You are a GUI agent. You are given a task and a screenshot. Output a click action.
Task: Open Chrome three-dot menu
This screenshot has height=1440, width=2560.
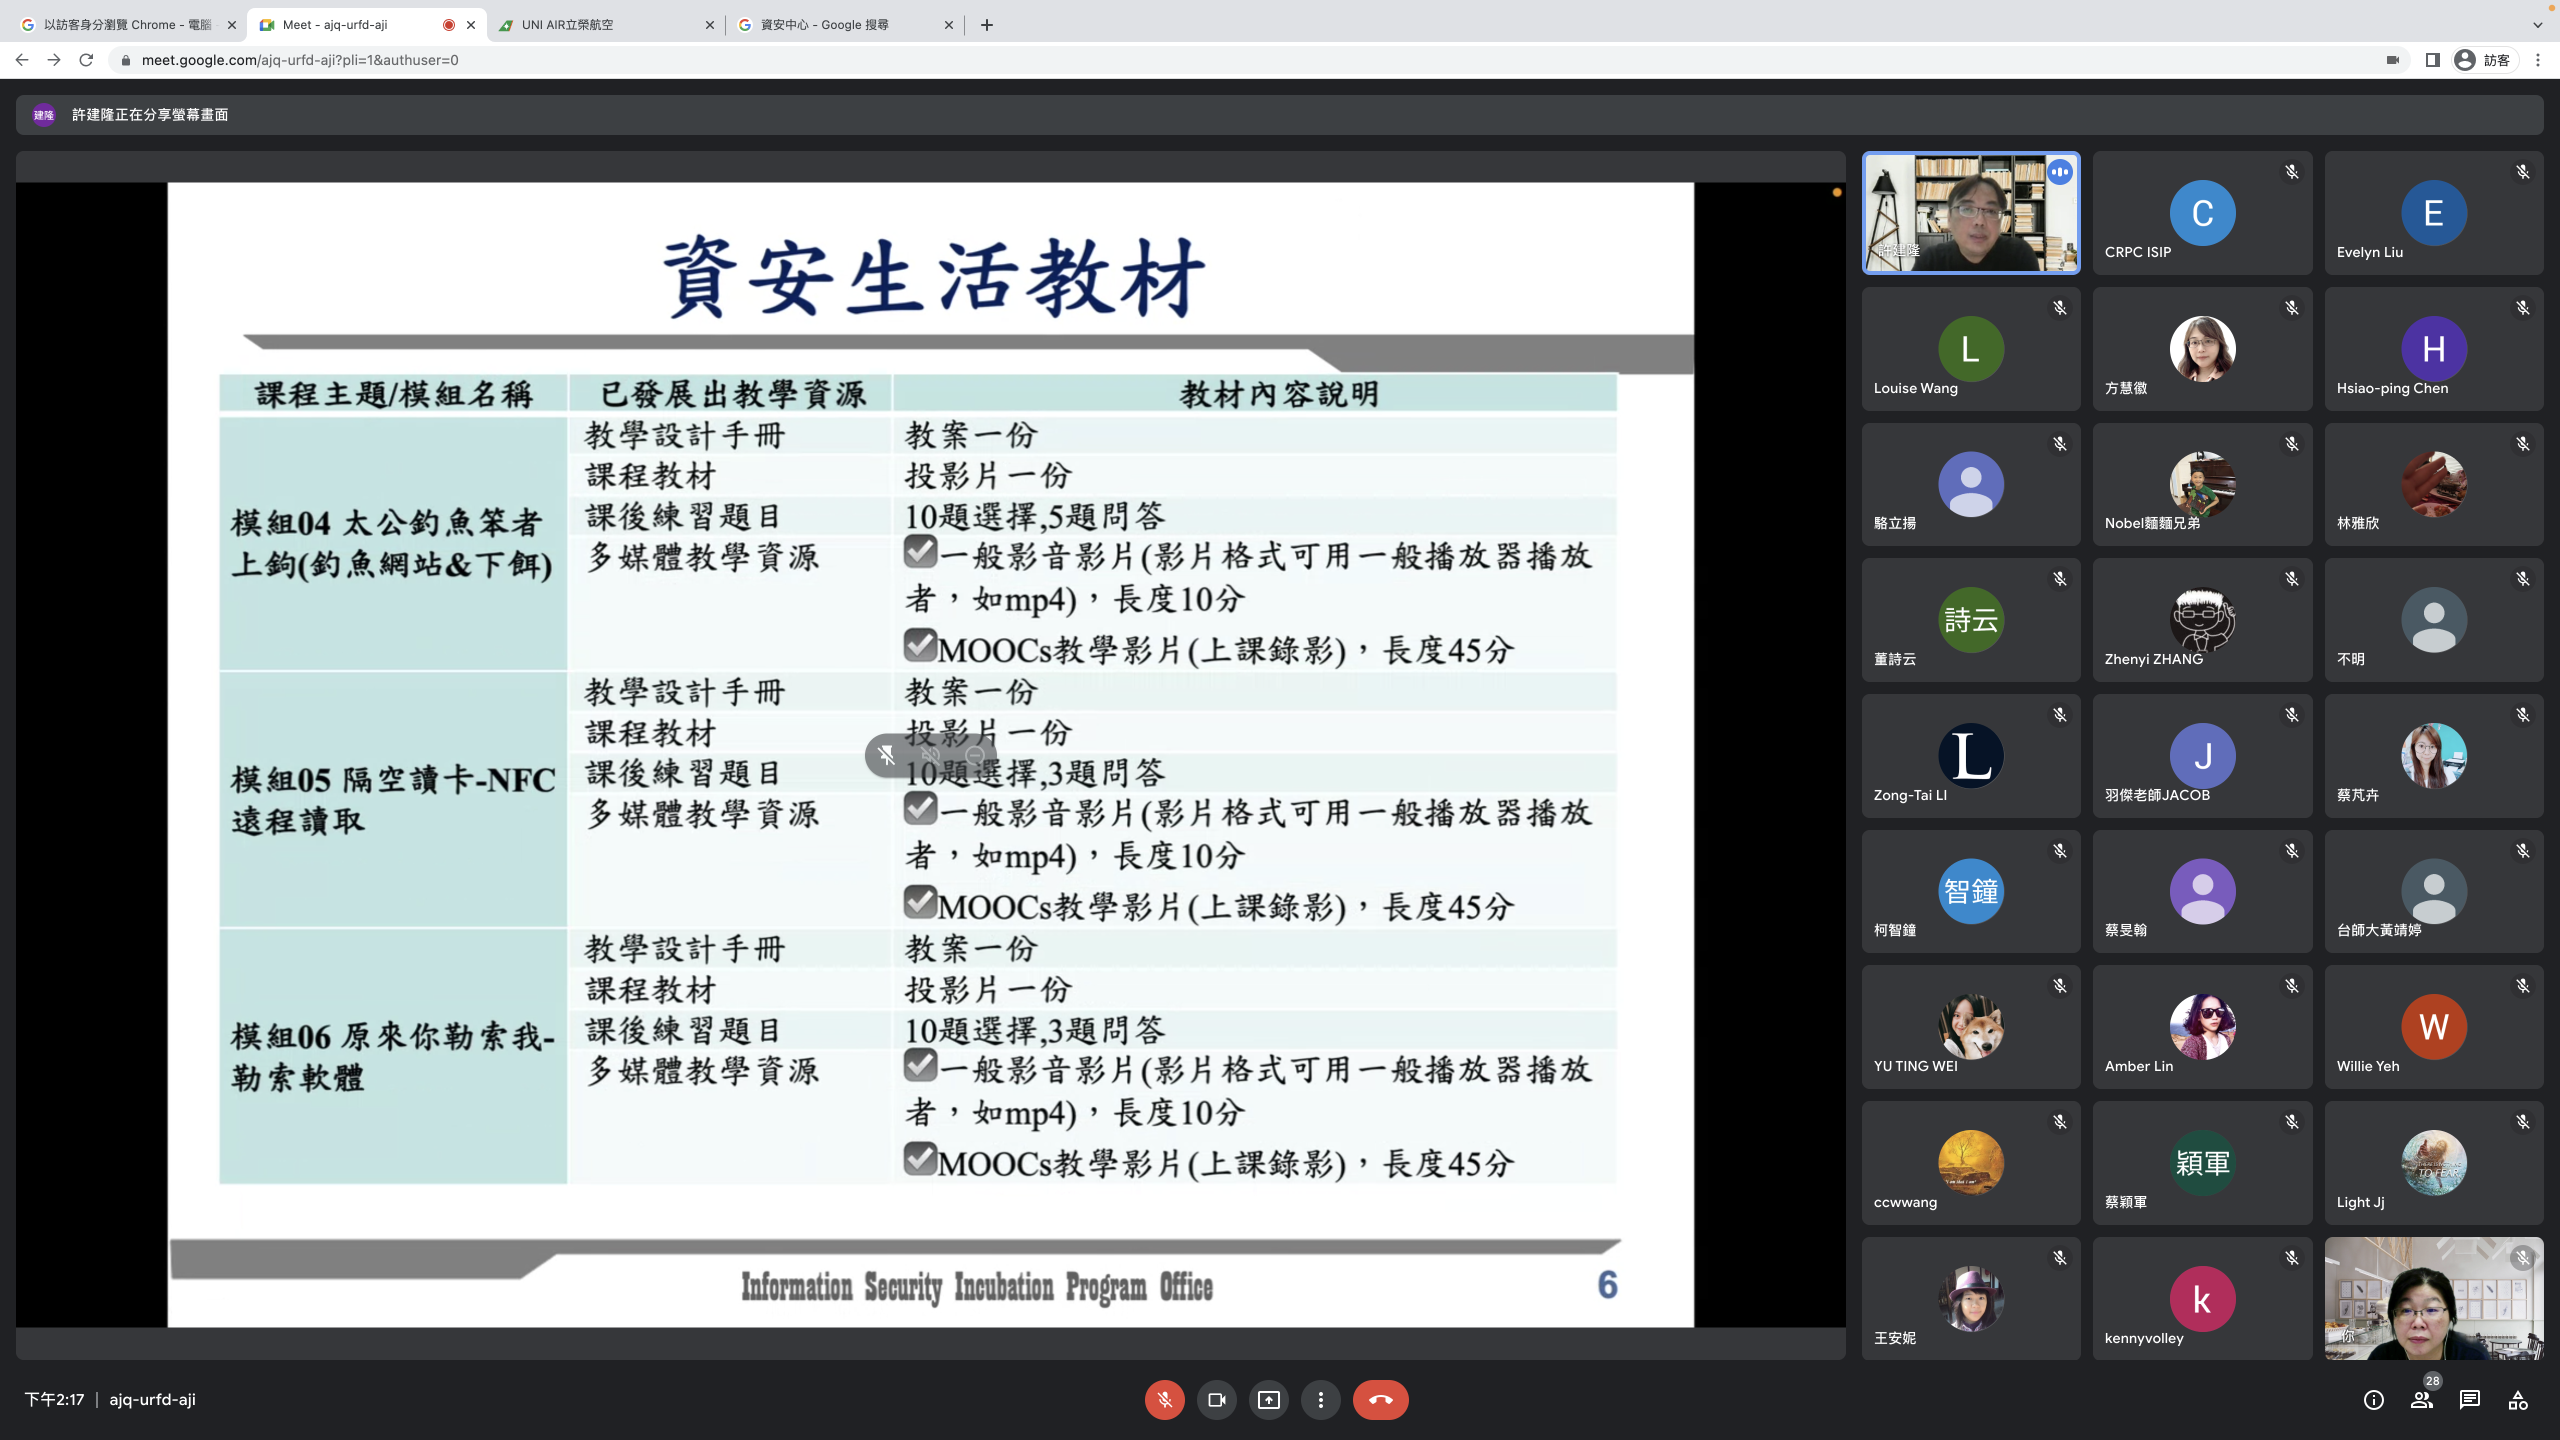pos(2537,60)
